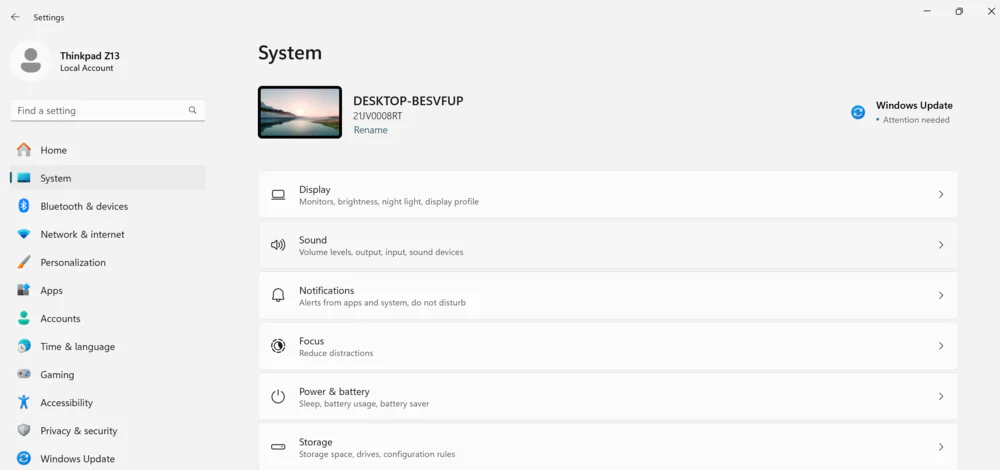
Task: Select Time & language sidebar item
Action: click(108, 346)
